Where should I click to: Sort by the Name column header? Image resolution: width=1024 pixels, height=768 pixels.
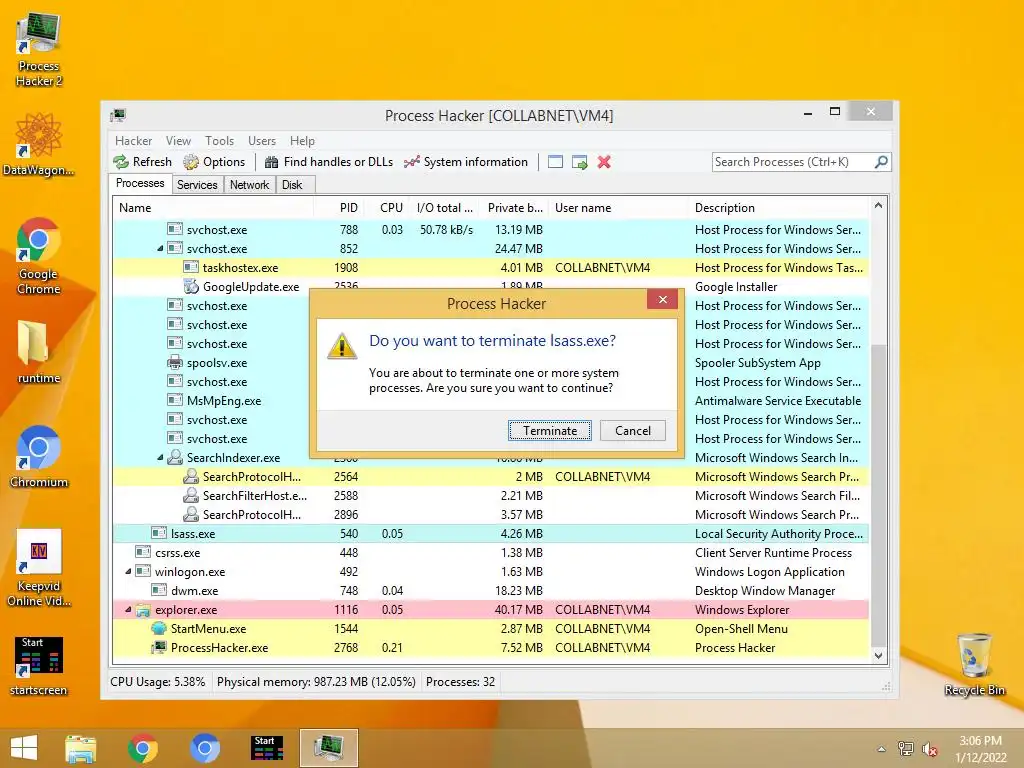pos(214,208)
